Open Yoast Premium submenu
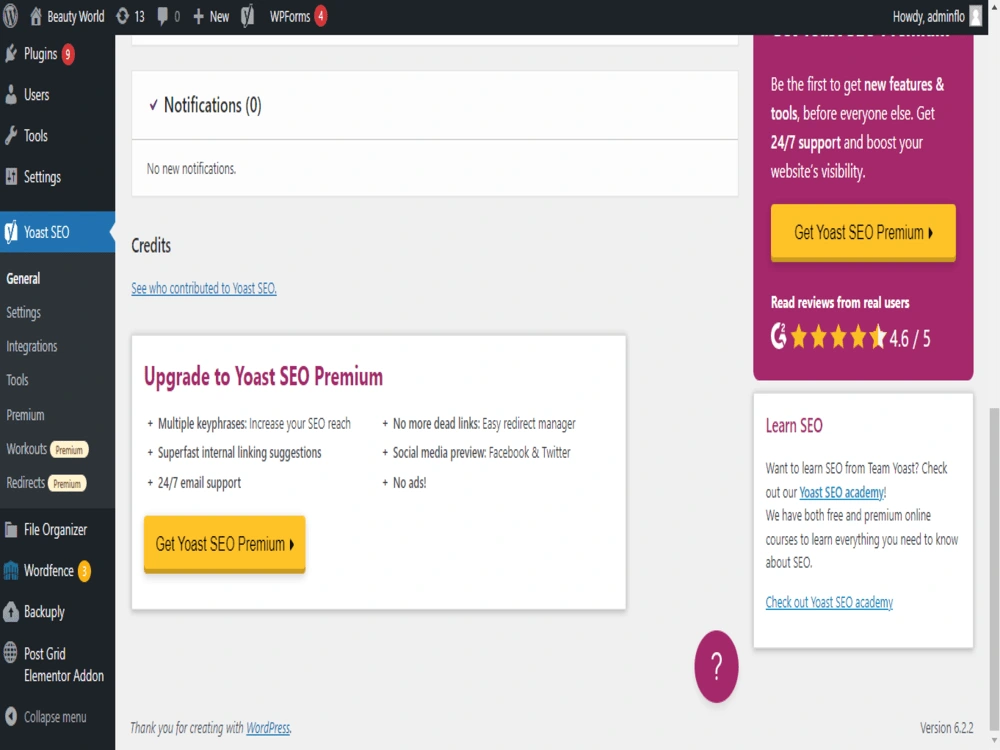Image resolution: width=1000 pixels, height=750 pixels. tap(26, 415)
